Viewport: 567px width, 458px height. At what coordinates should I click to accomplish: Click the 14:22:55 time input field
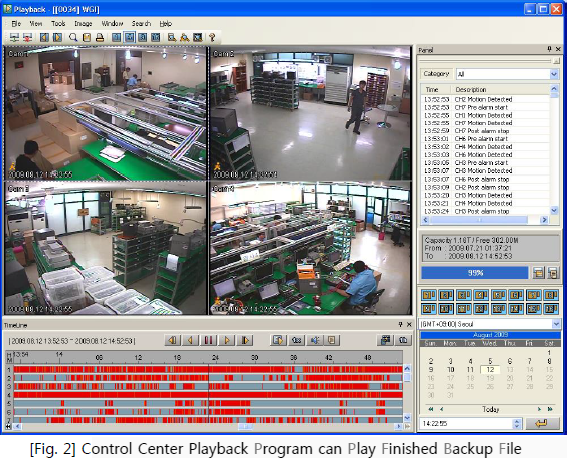(x=466, y=423)
